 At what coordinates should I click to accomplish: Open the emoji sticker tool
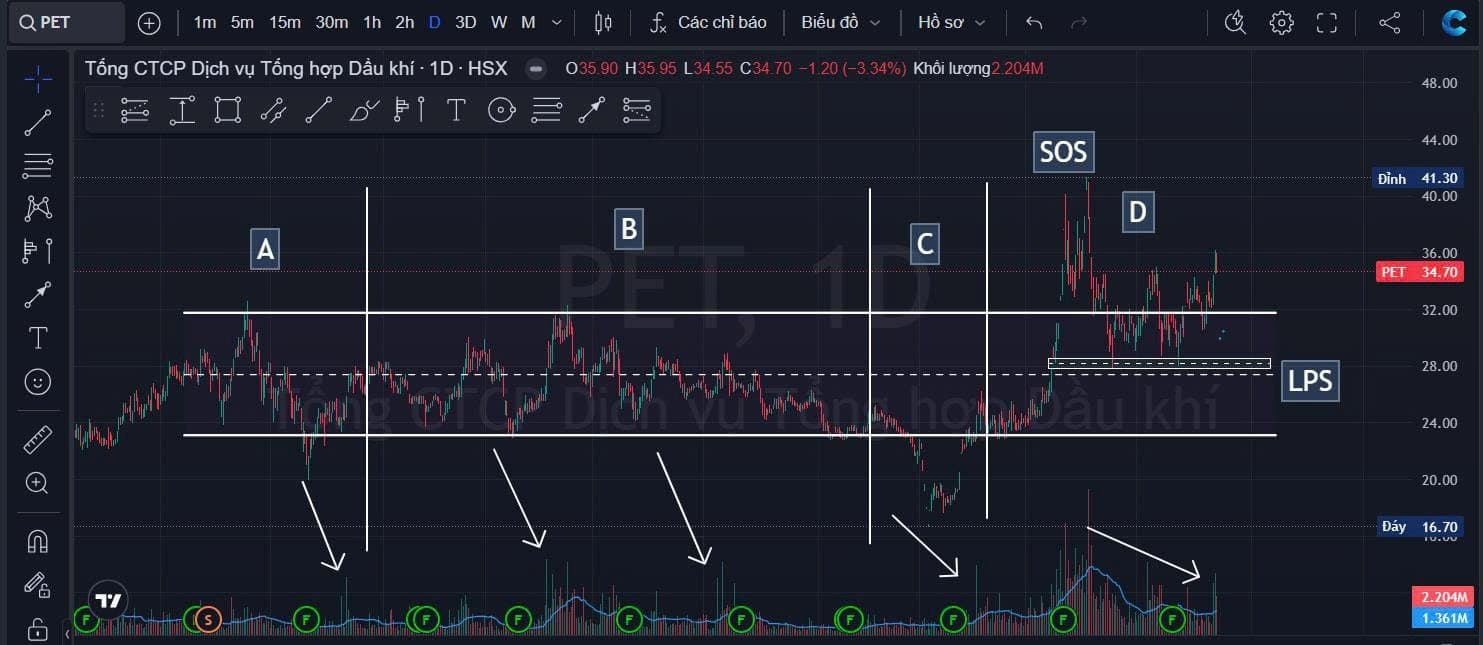[38, 382]
